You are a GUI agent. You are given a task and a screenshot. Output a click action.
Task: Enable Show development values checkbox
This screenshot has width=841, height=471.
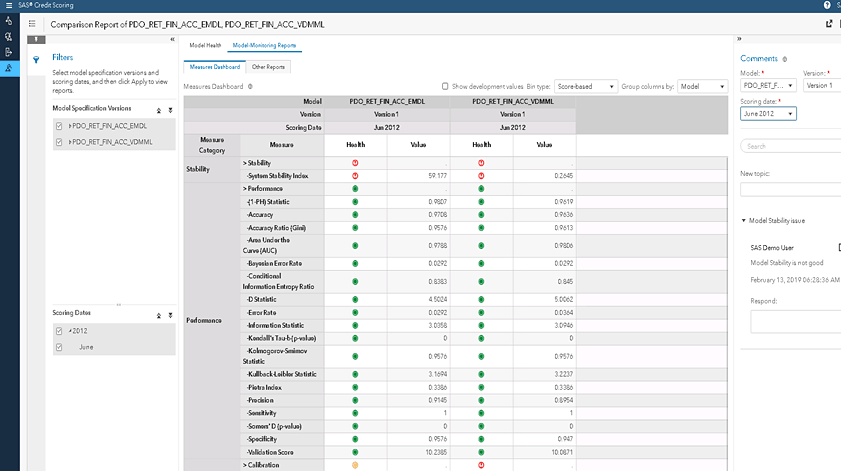[445, 86]
